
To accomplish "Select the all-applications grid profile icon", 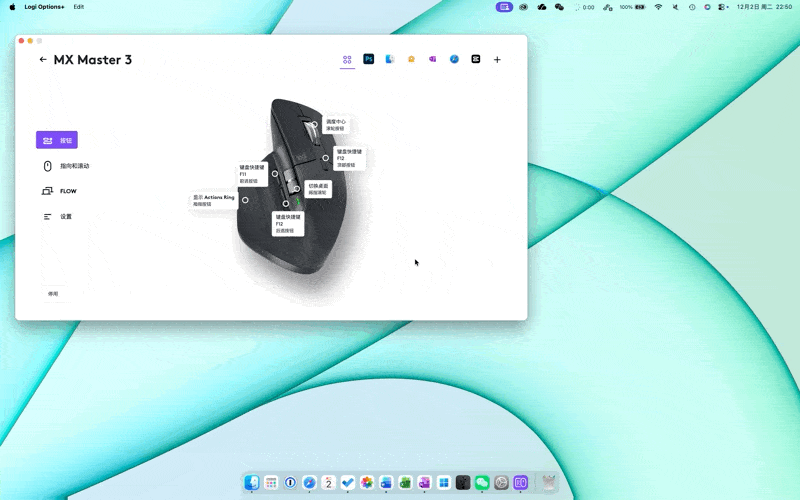I will (x=347, y=60).
